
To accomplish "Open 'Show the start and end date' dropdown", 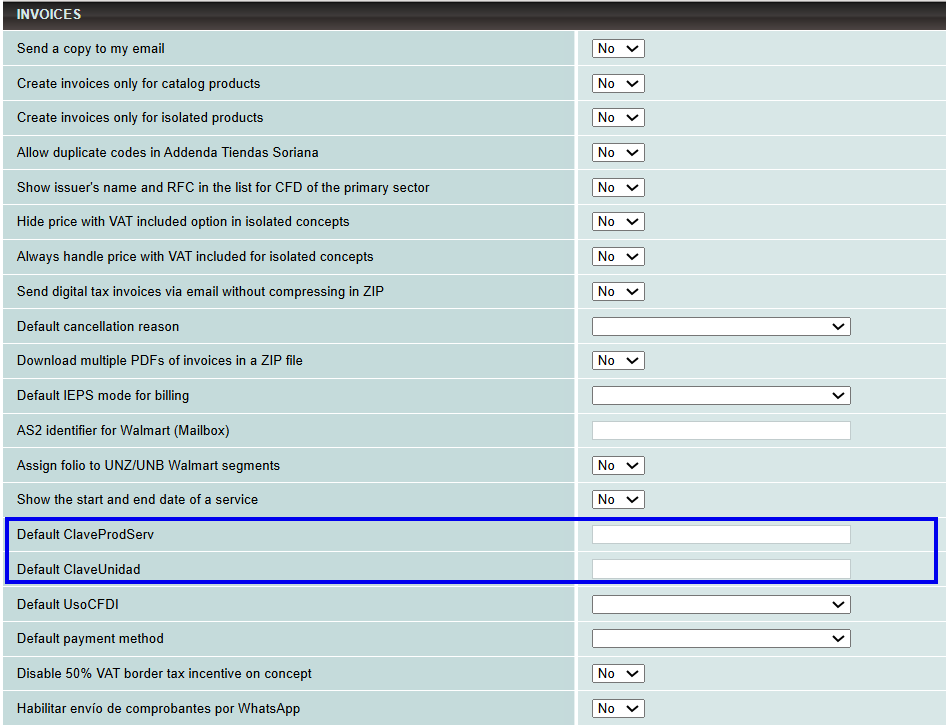I will (618, 500).
